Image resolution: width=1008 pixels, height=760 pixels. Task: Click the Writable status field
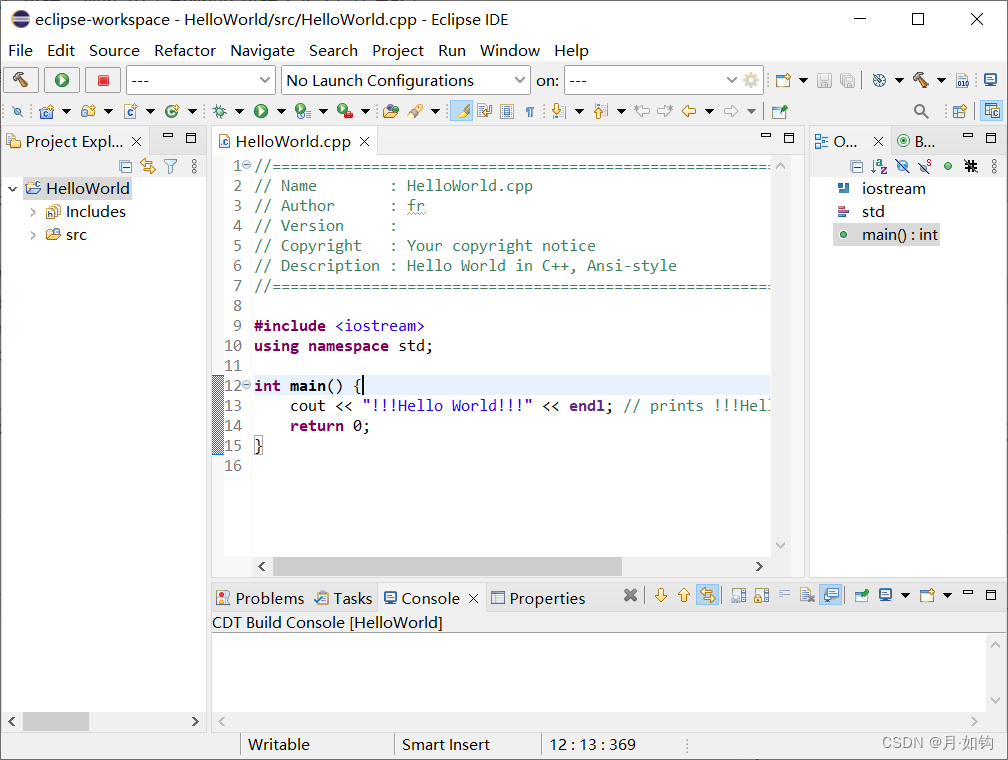(x=278, y=744)
